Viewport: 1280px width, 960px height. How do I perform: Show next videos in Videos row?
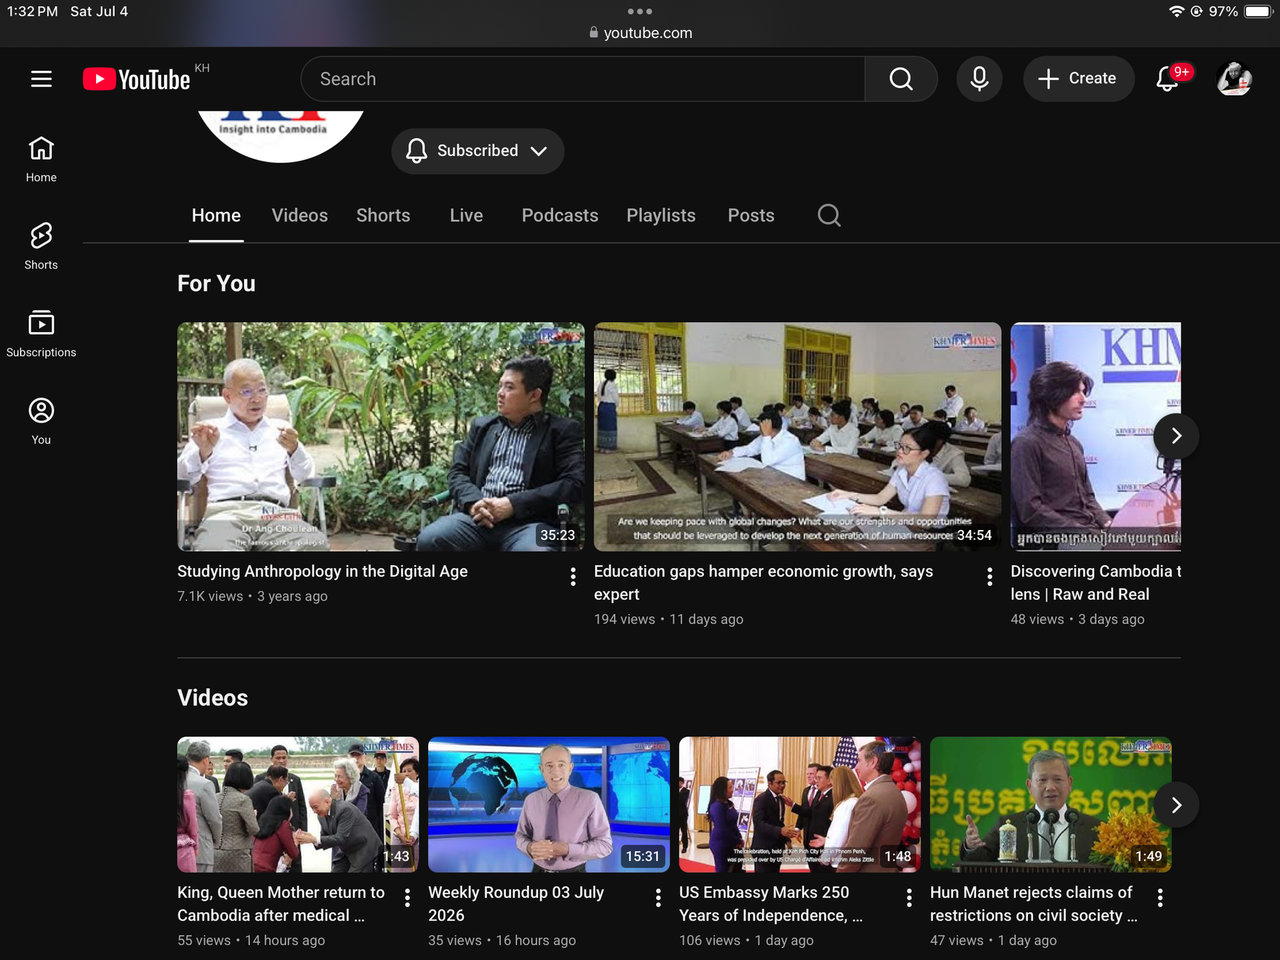[1176, 805]
